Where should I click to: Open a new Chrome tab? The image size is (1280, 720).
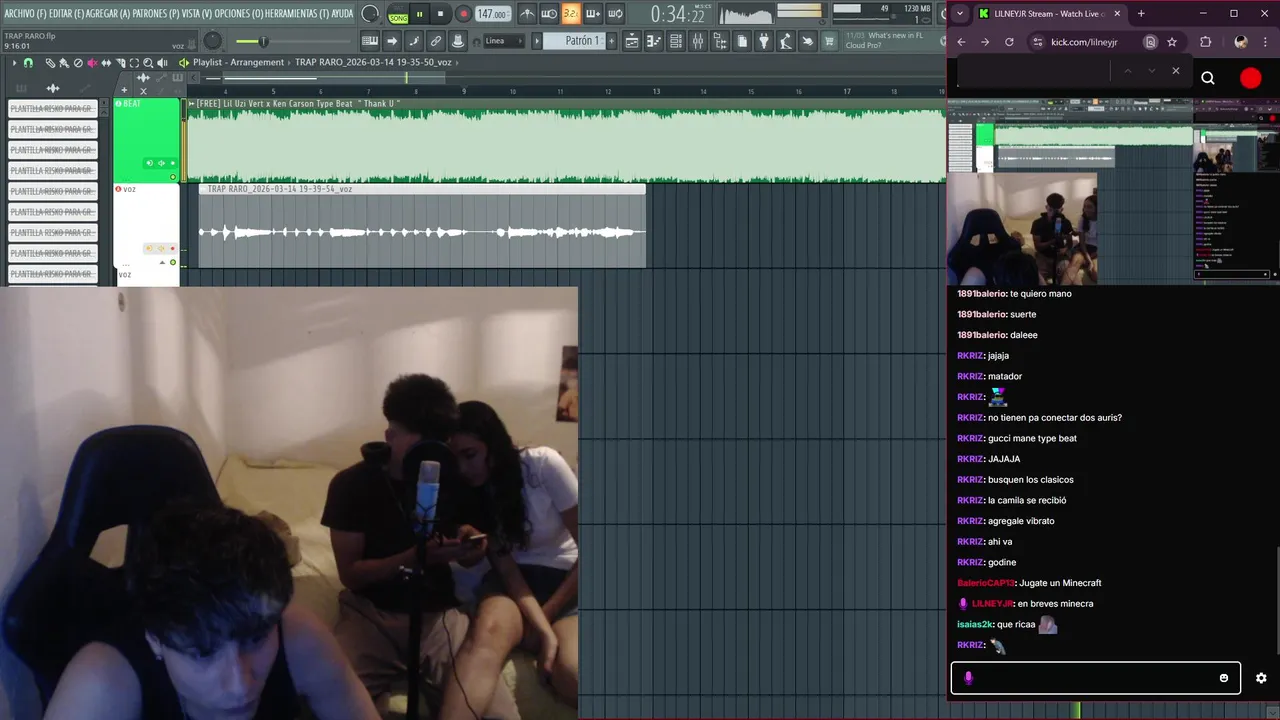pyautogui.click(x=1141, y=13)
